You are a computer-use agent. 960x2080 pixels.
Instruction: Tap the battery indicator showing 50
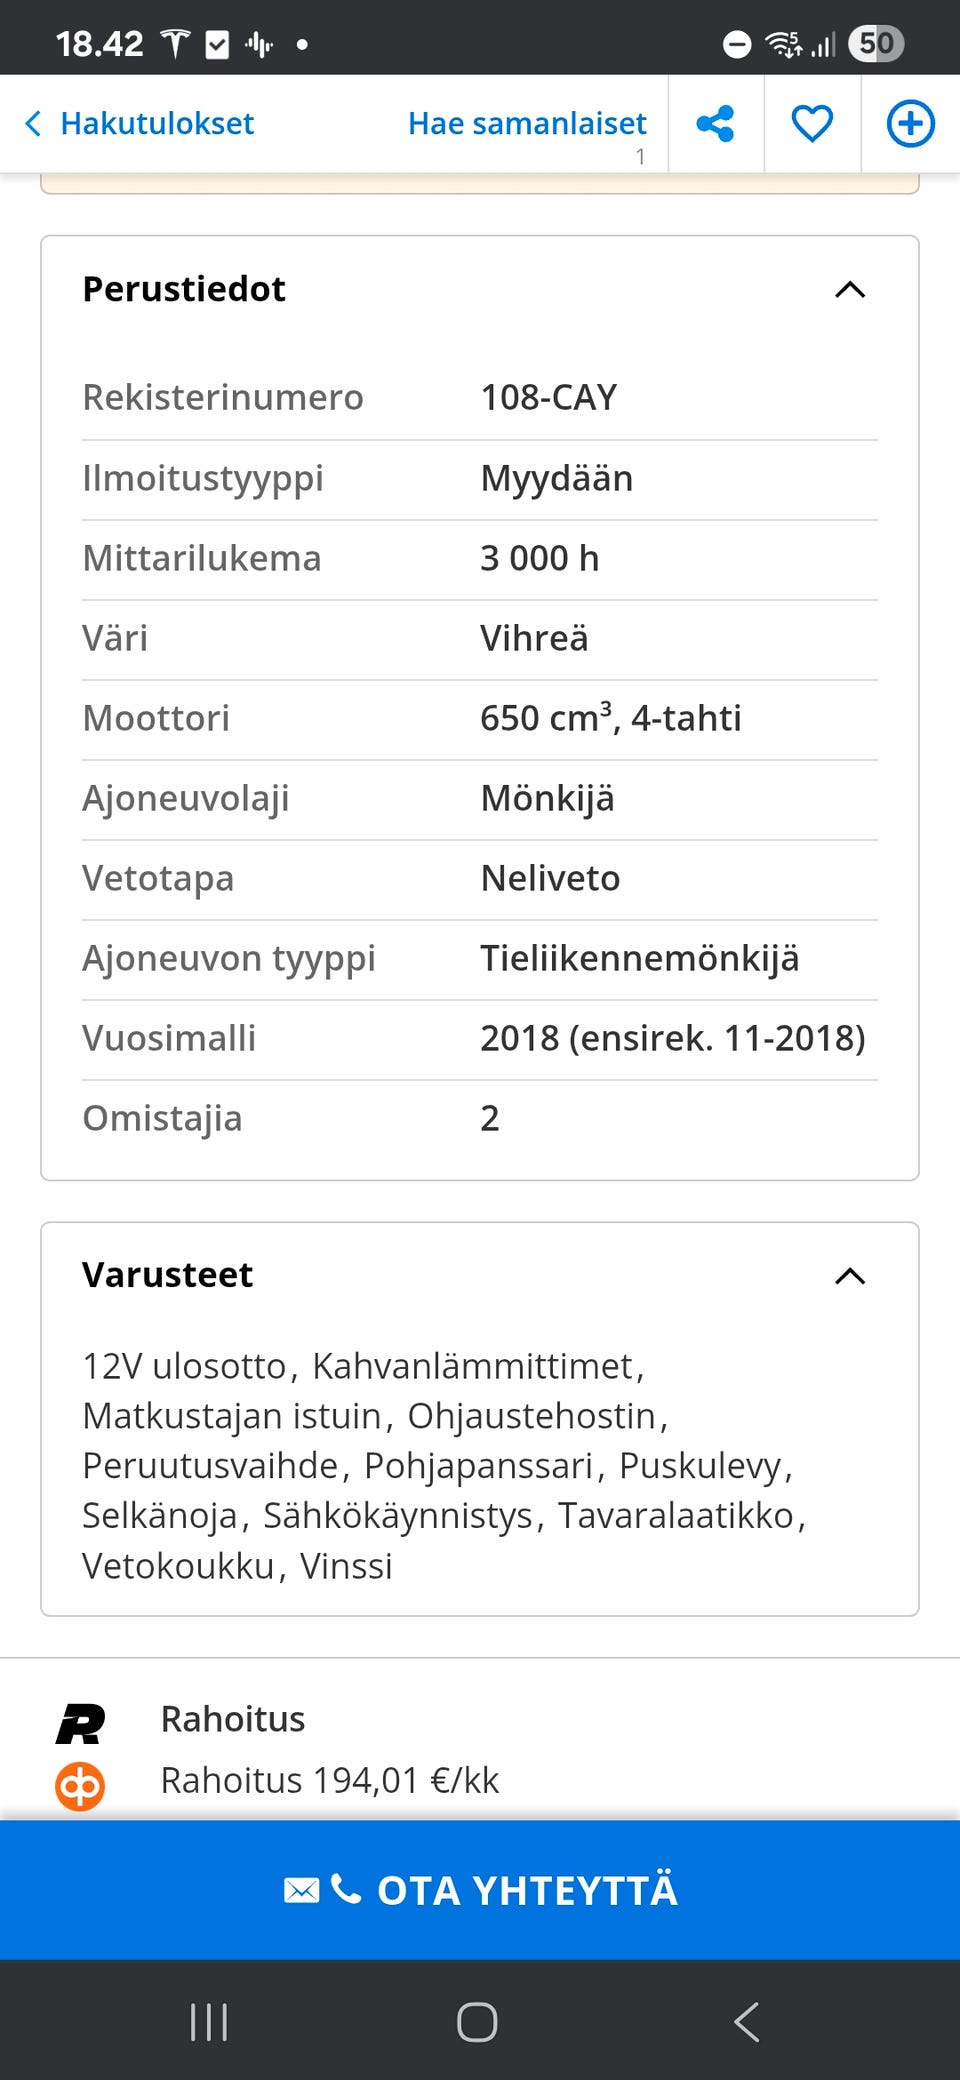(876, 42)
